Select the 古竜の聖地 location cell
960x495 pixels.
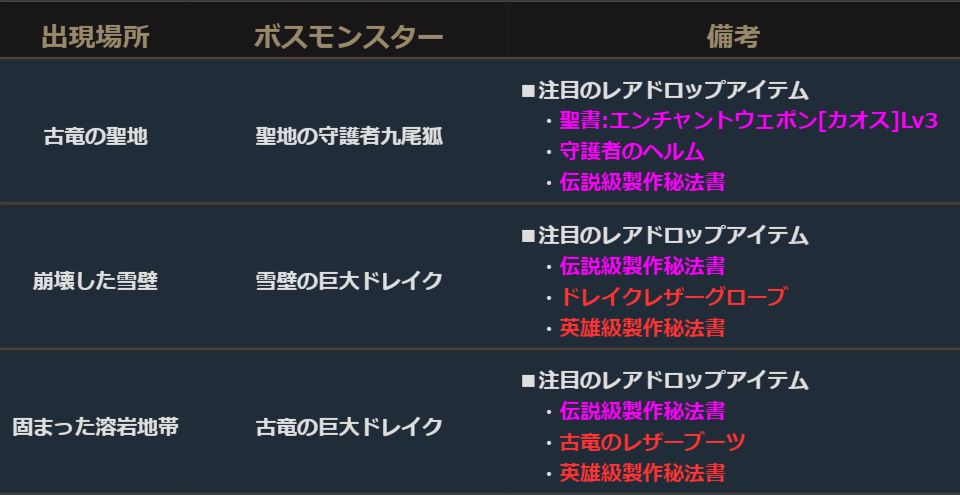click(95, 137)
